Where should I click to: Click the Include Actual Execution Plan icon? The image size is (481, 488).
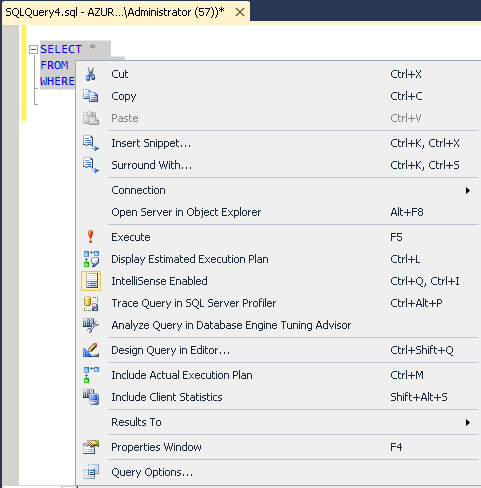point(91,375)
